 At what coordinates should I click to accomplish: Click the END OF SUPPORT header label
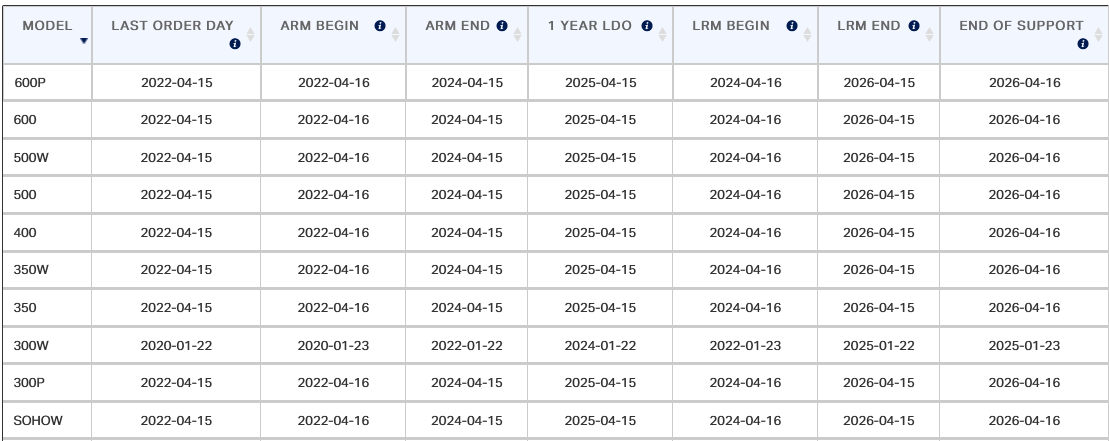coord(1021,25)
